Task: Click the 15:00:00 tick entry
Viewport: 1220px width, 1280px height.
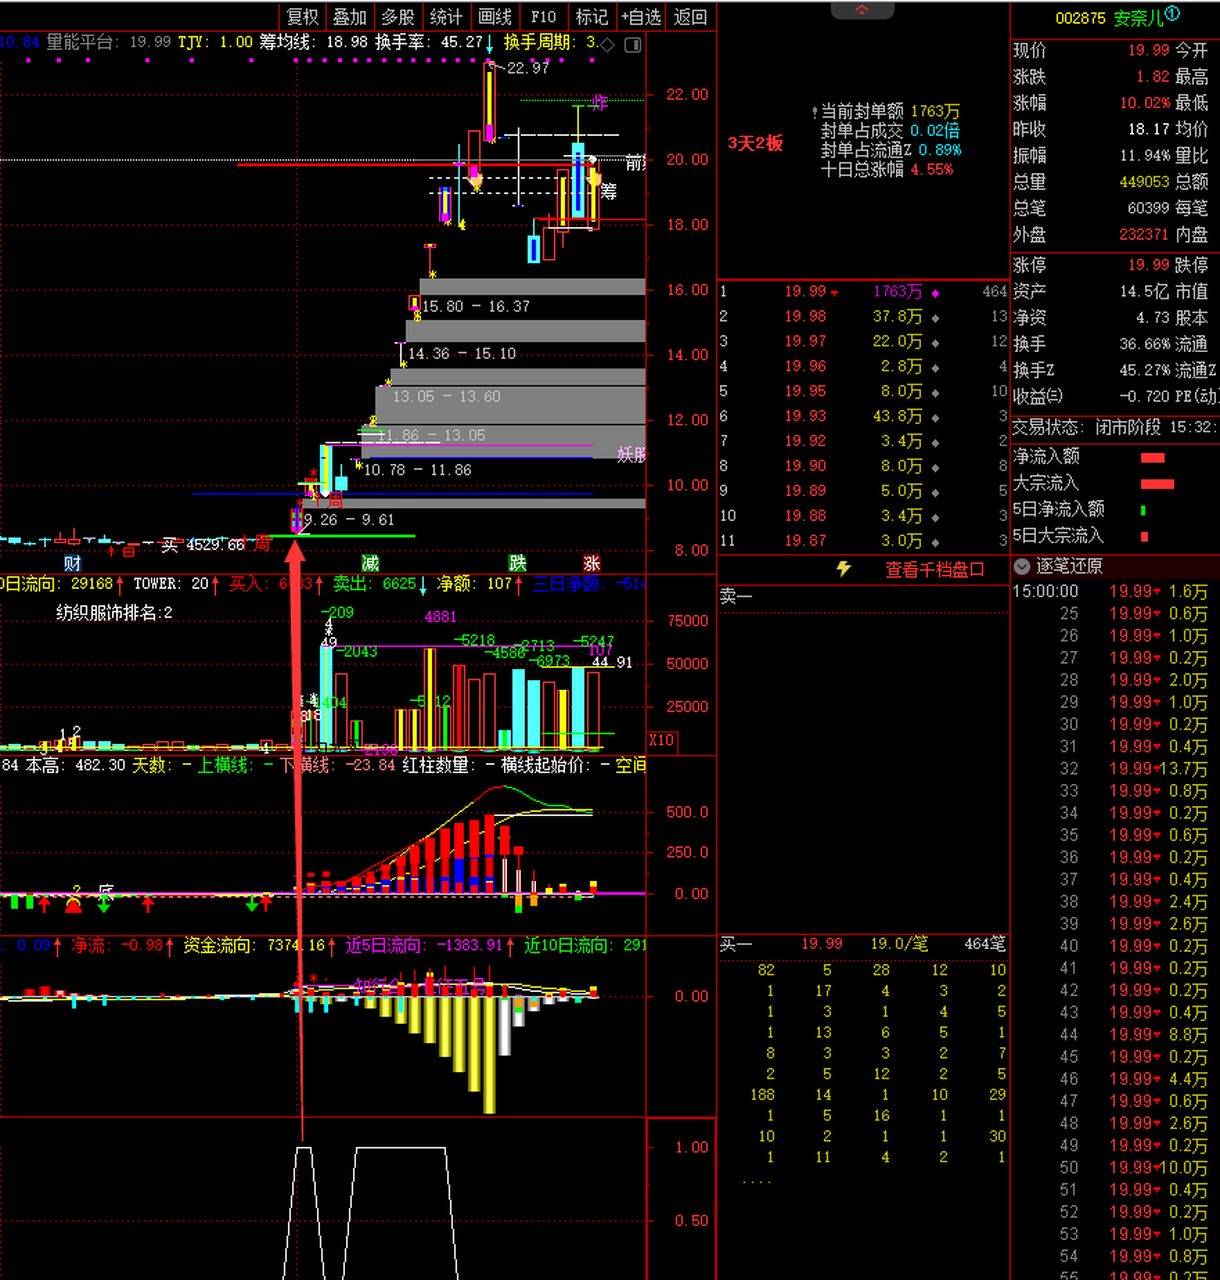Action: pos(1046,591)
